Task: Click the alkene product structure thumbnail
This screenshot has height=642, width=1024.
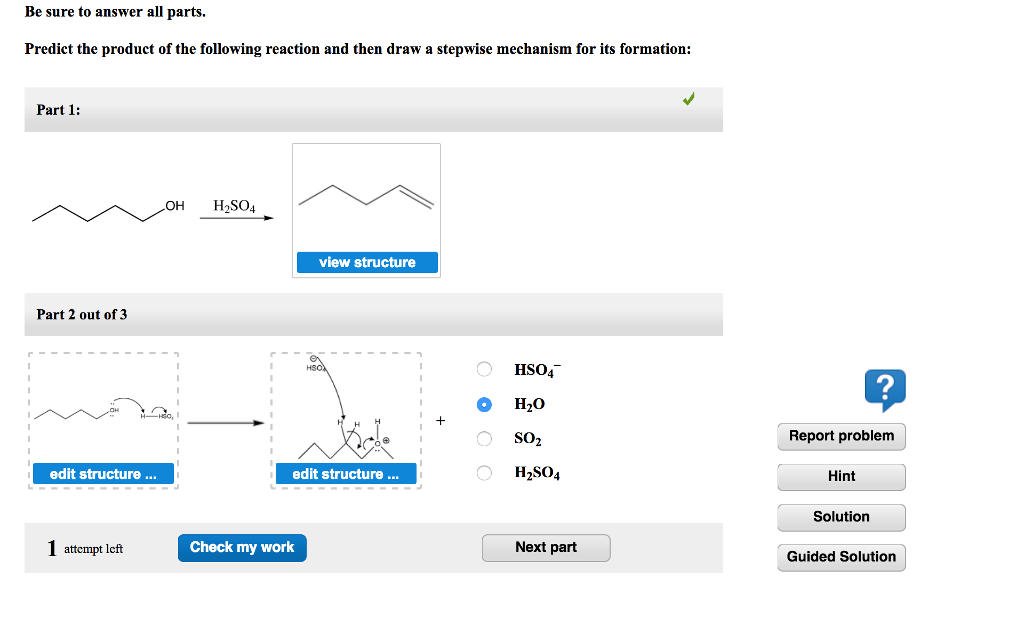Action: click(366, 195)
